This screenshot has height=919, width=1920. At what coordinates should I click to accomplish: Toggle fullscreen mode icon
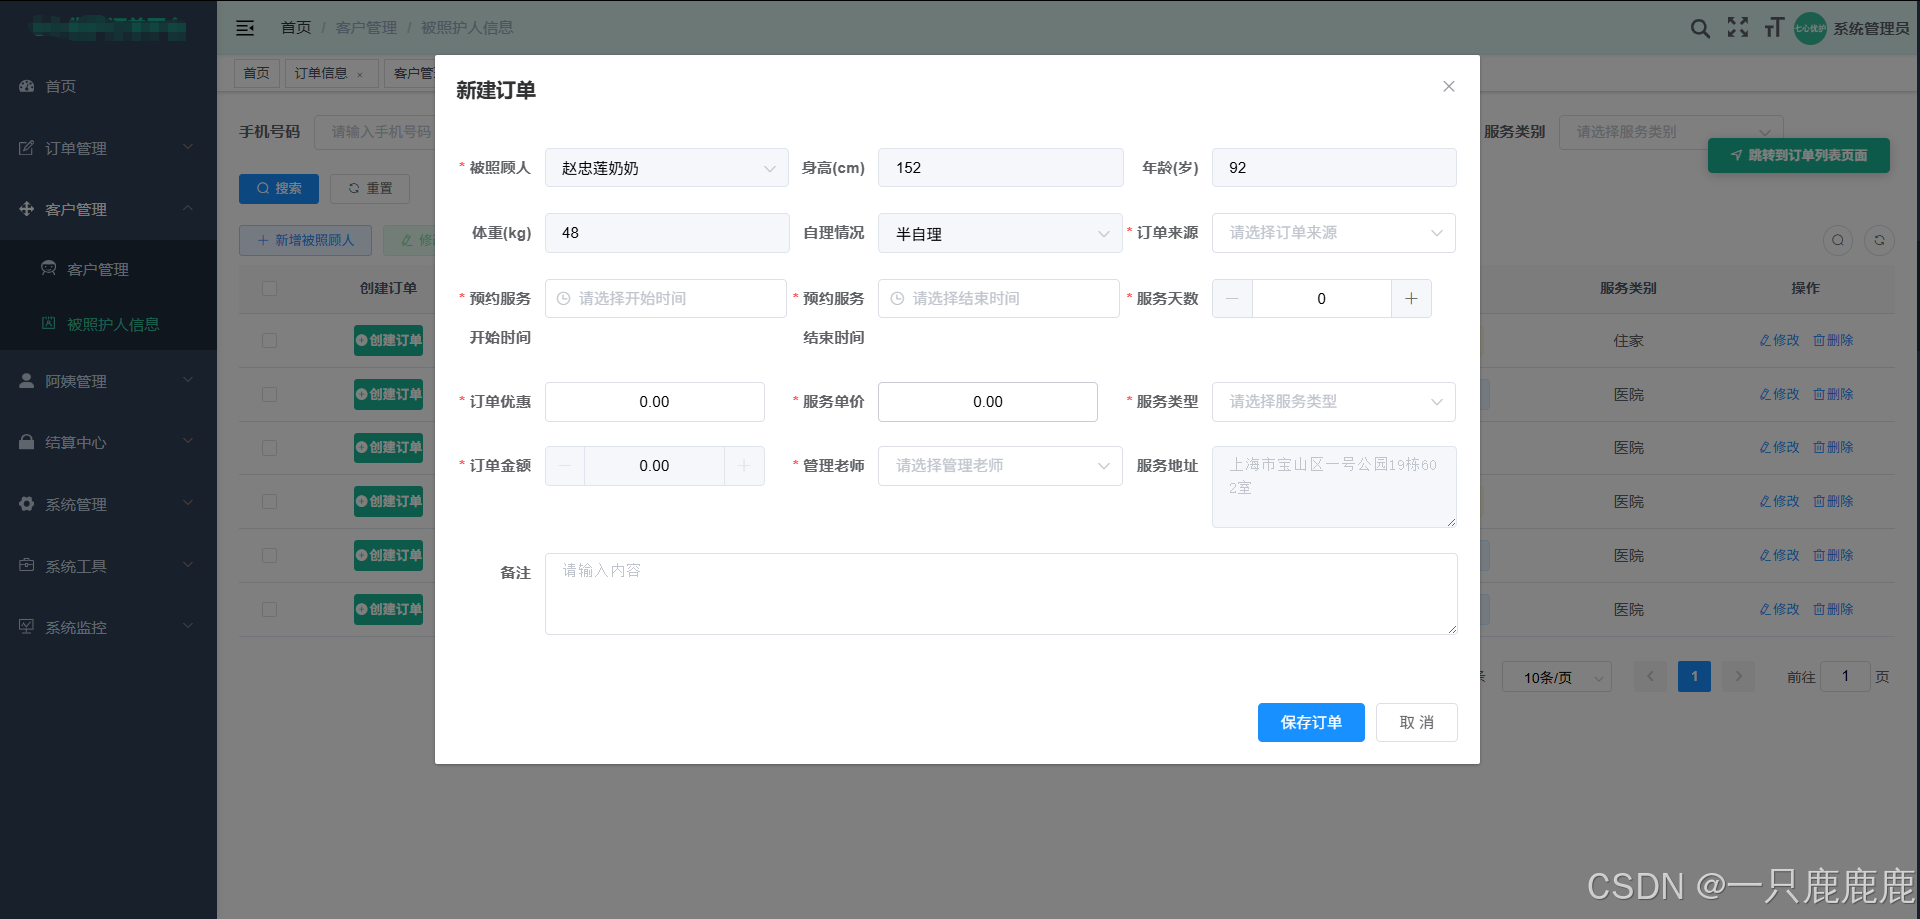click(1738, 28)
